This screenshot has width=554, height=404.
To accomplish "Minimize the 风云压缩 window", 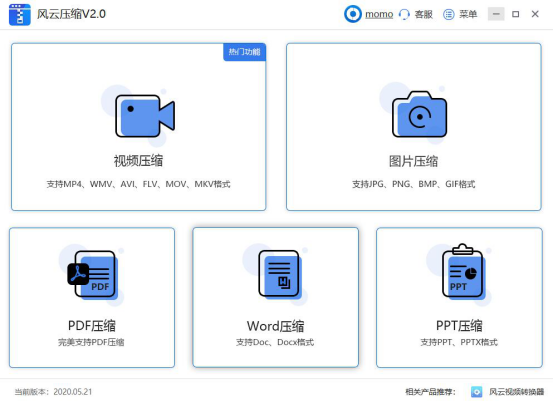I will (x=496, y=14).
